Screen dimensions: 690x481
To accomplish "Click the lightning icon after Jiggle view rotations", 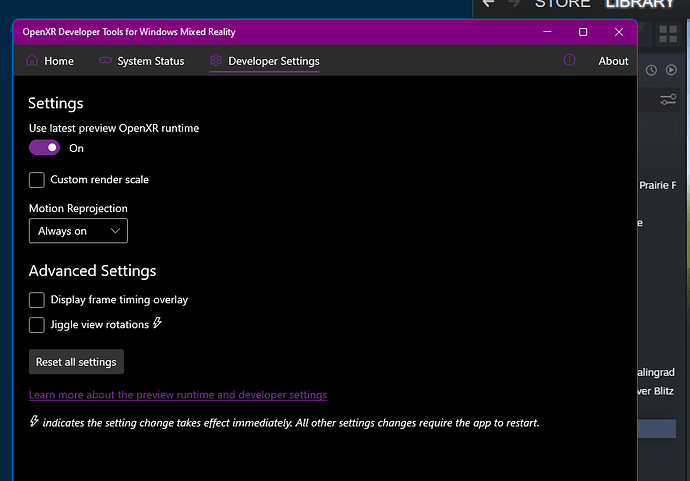I will click(158, 323).
